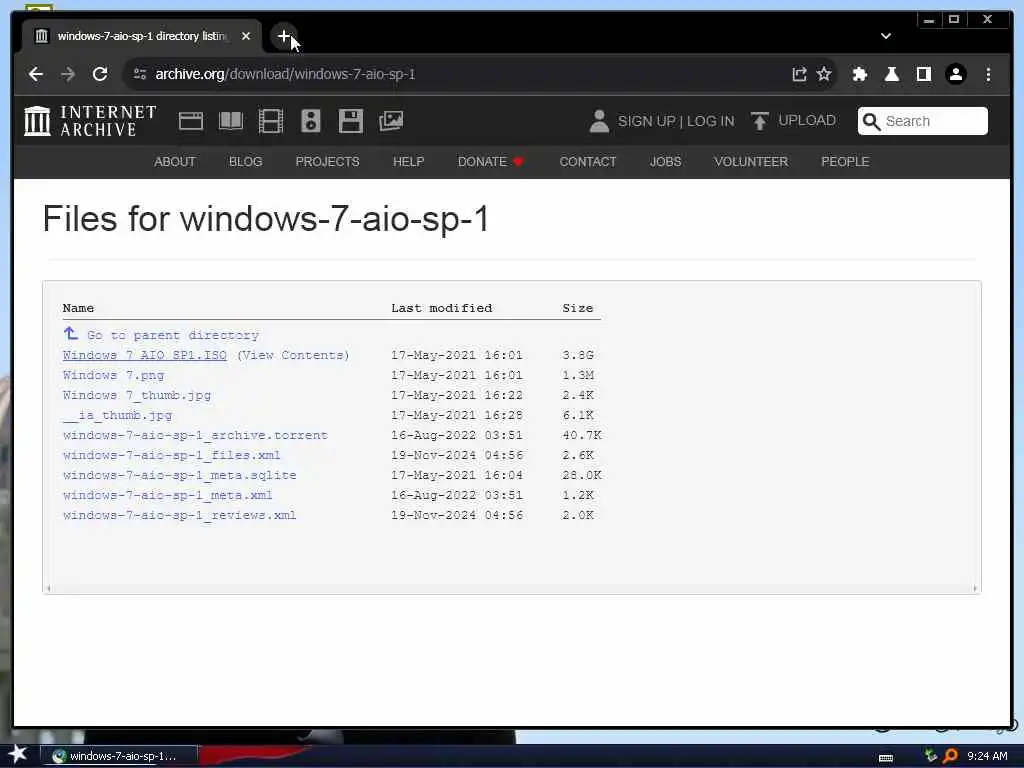
Task: Open the Web archive icon
Action: coord(191,121)
